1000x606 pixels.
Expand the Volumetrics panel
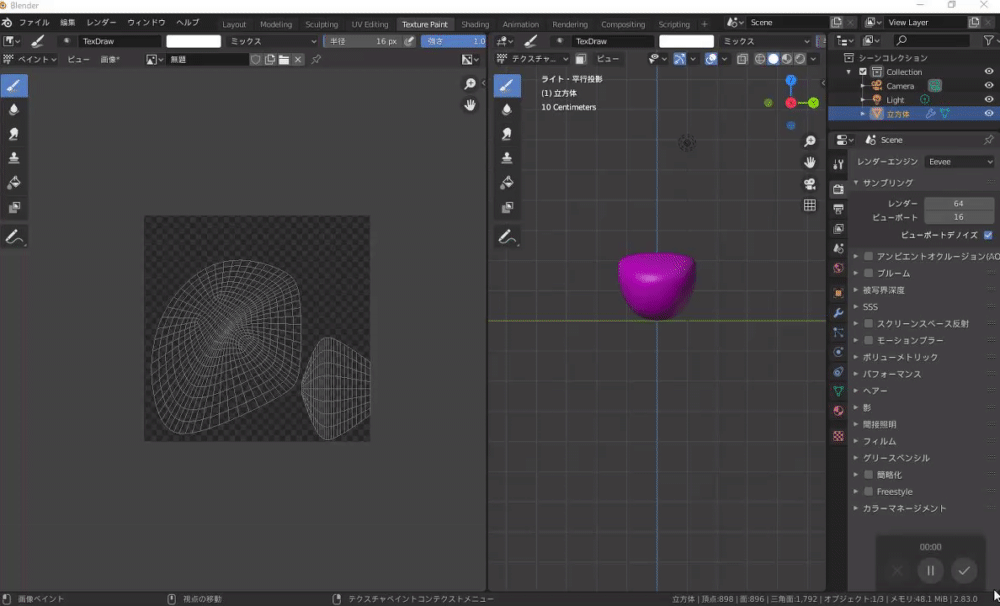click(x=900, y=357)
